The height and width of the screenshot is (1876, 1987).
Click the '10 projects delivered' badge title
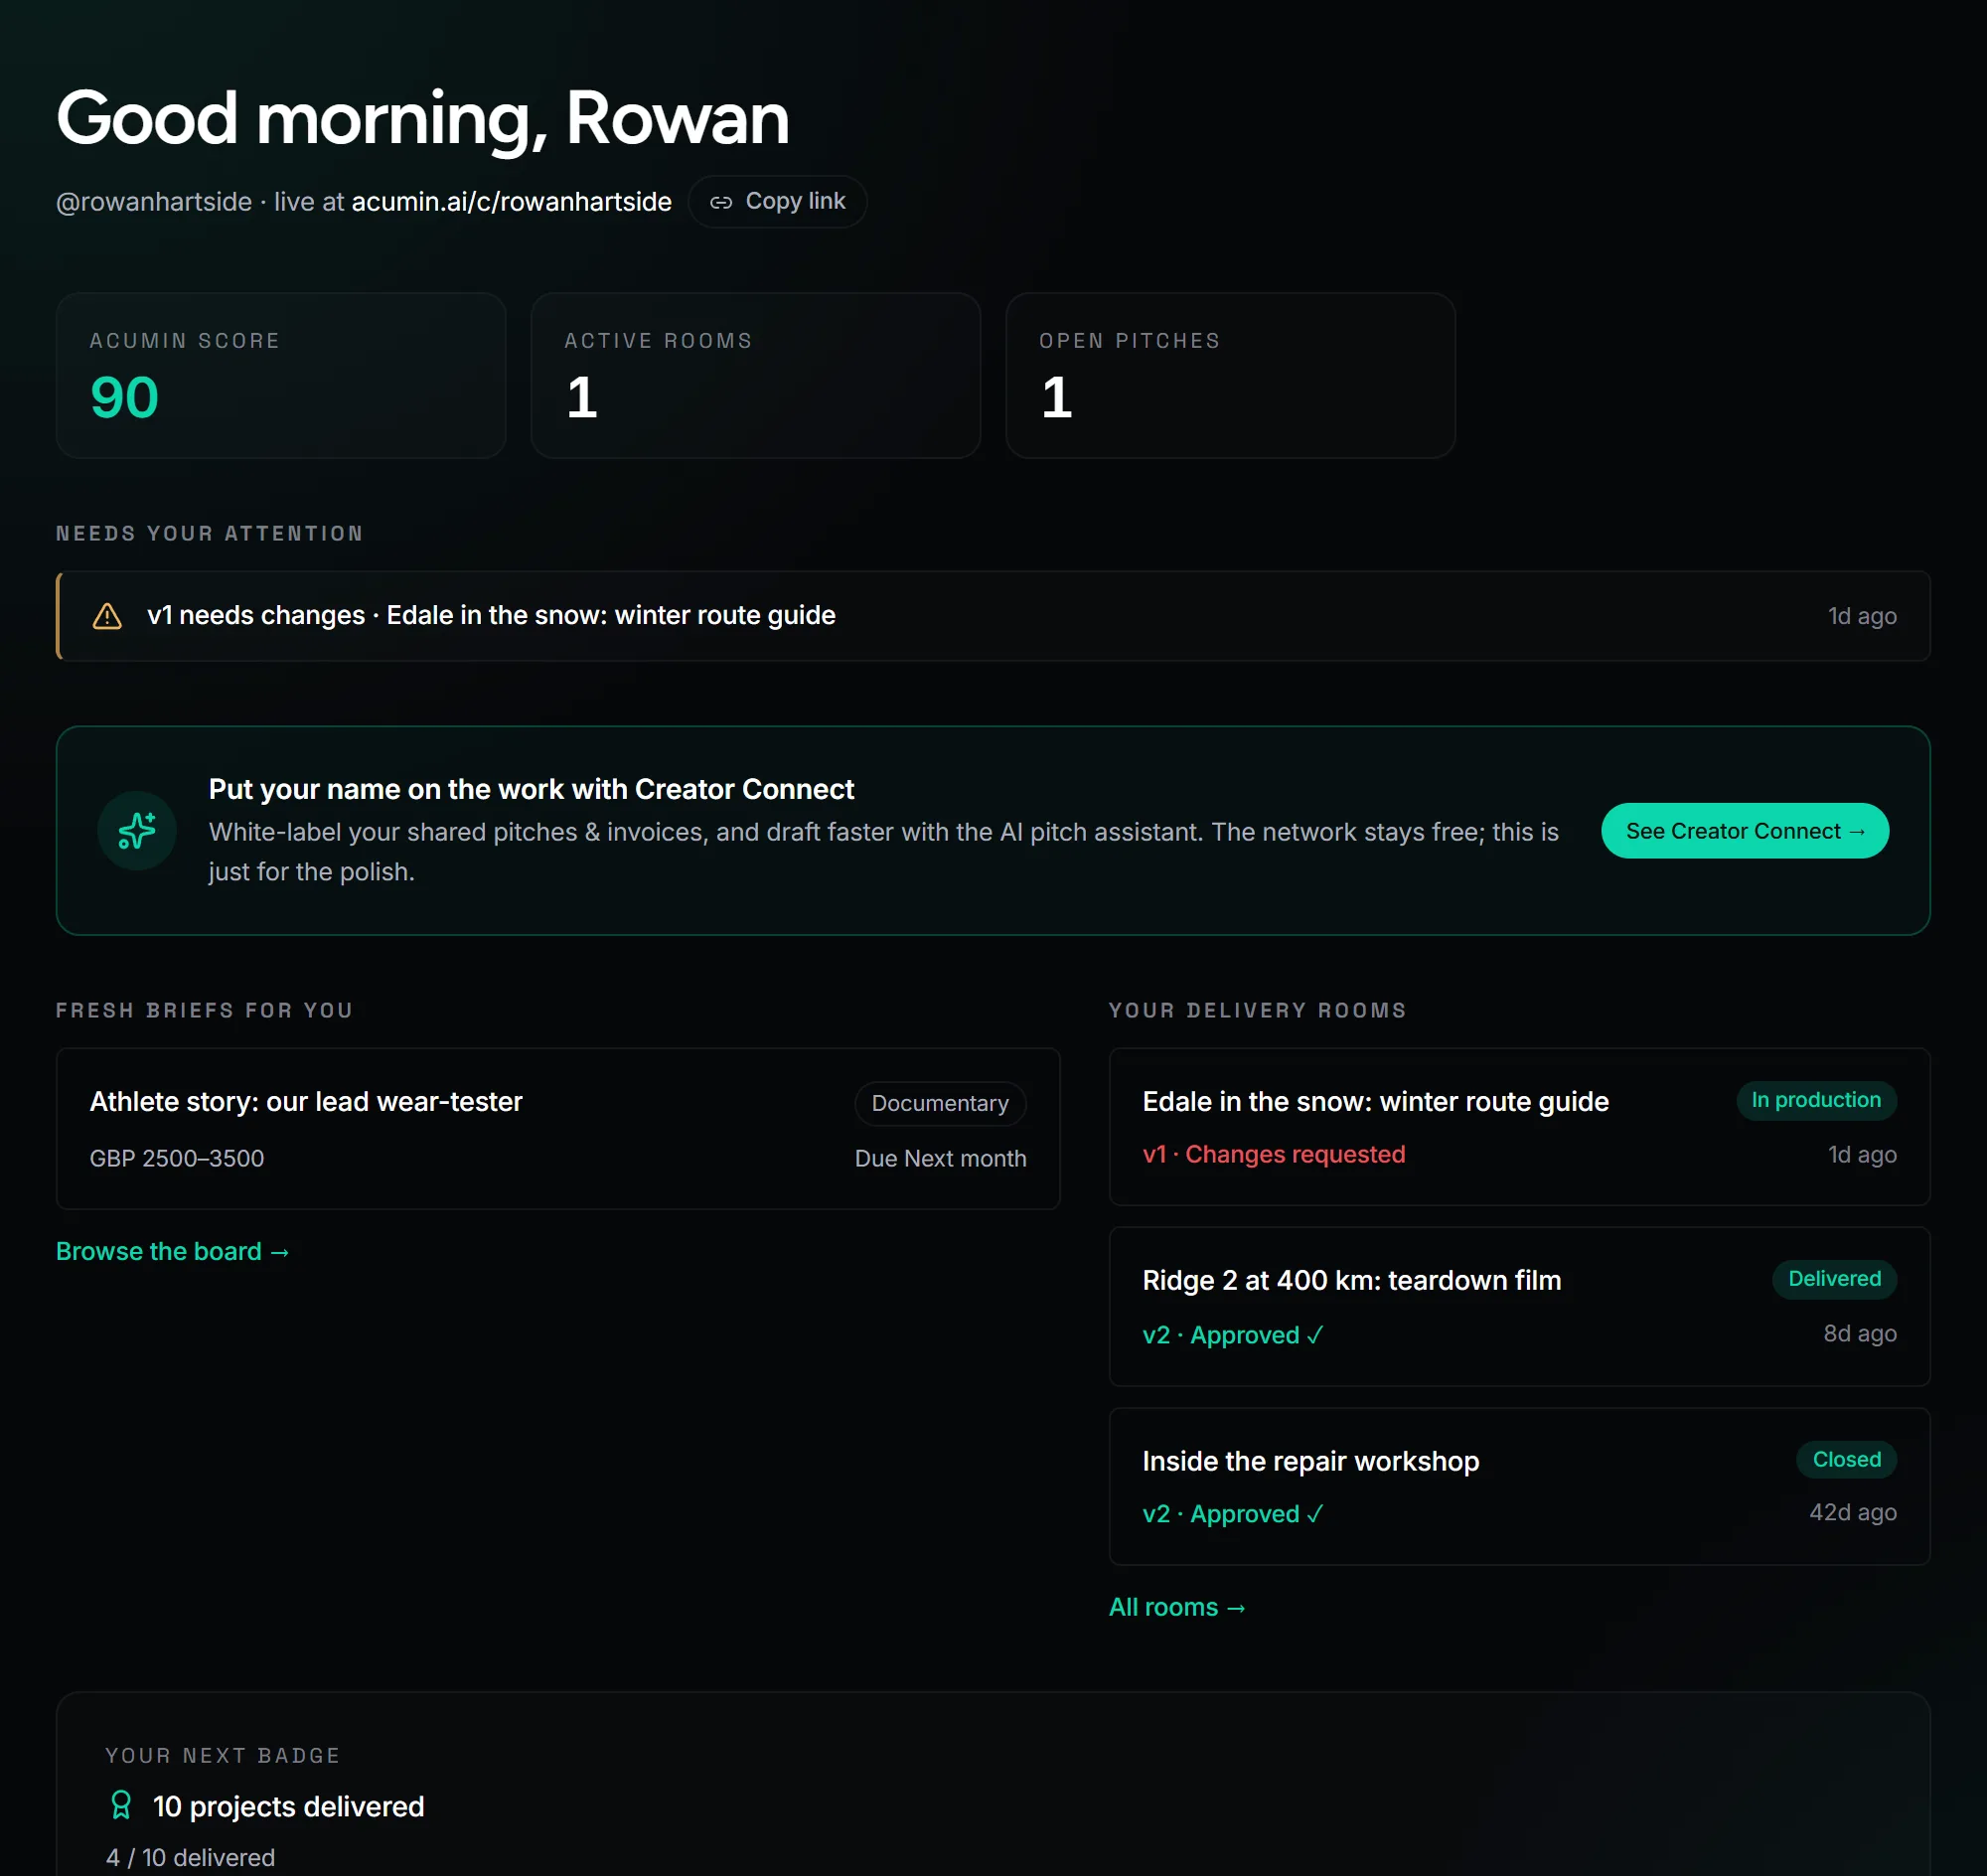point(288,1806)
